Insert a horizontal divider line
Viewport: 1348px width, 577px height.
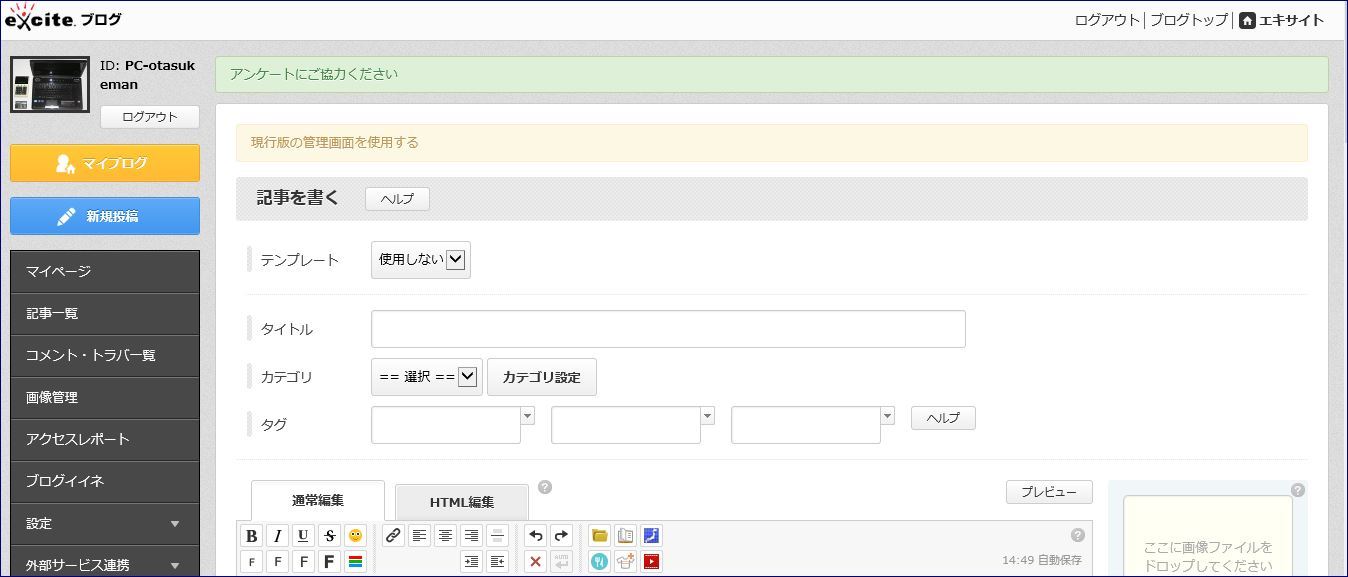pyautogui.click(x=497, y=536)
